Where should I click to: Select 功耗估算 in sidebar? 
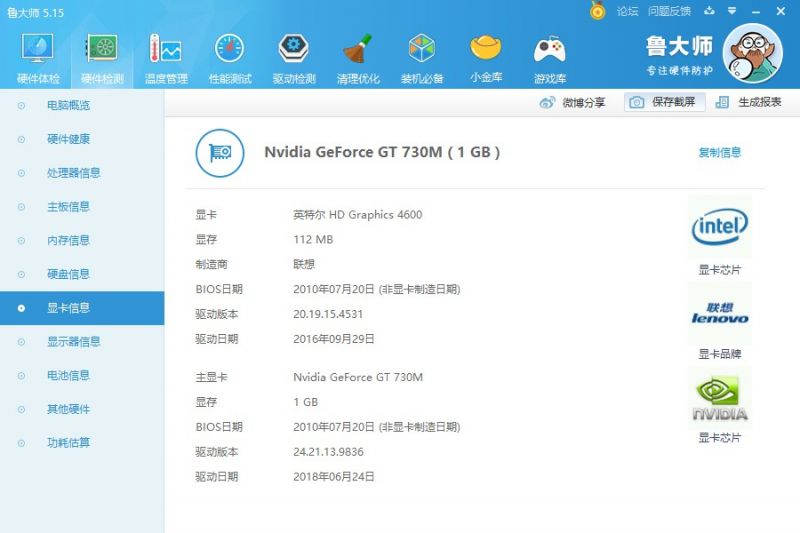point(82,443)
